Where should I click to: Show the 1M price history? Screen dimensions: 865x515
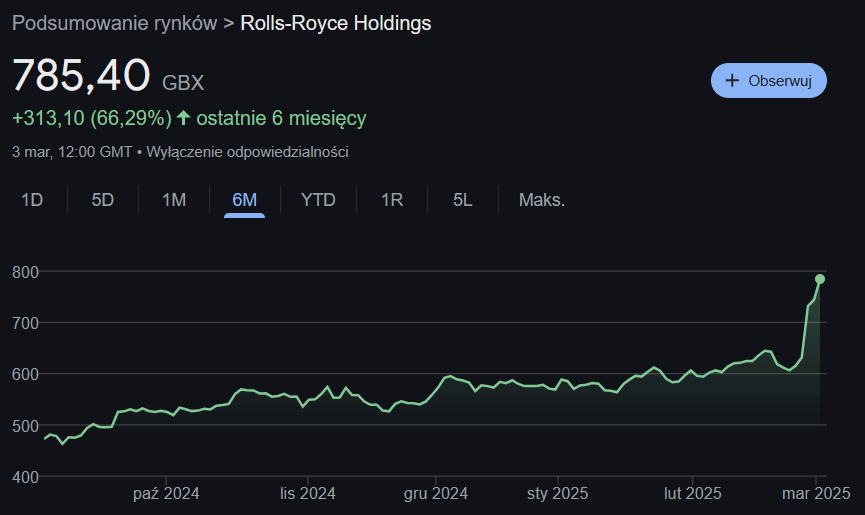[174, 200]
